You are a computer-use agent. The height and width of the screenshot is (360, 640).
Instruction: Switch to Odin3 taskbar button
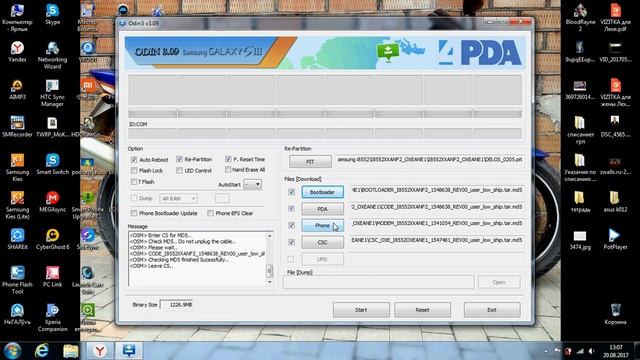coord(129,351)
